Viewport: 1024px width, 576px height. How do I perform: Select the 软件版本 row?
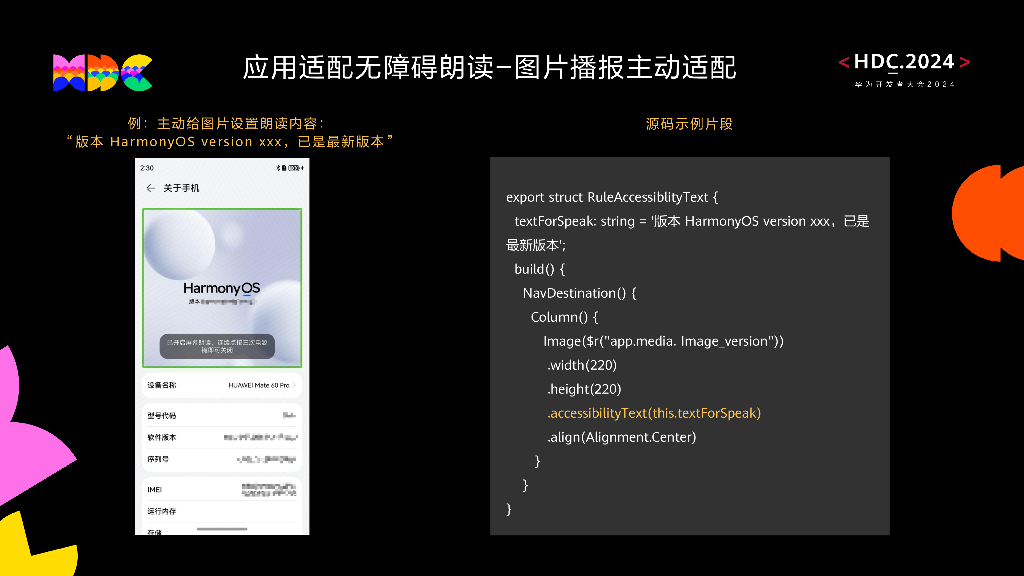click(222, 438)
